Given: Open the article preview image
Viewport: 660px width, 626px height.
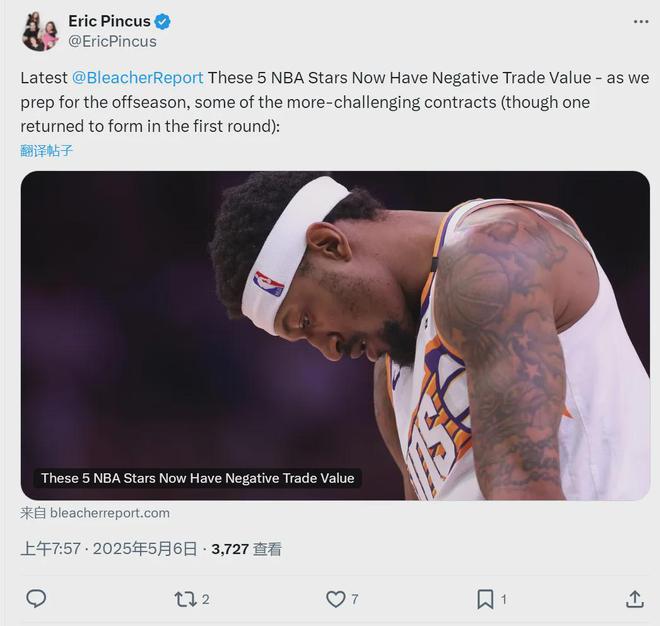Looking at the screenshot, I should coord(335,320).
